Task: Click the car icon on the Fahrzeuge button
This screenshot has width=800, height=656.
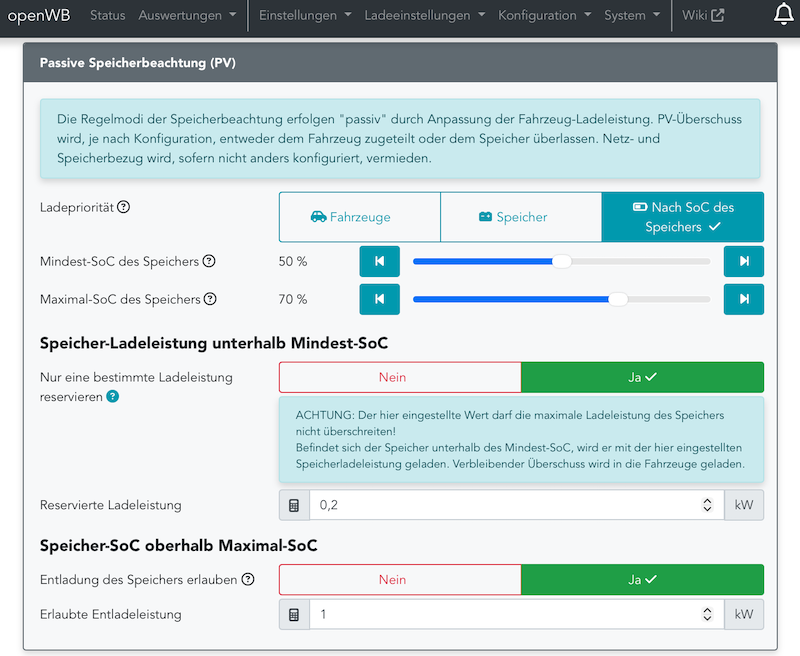Action: click(320, 217)
